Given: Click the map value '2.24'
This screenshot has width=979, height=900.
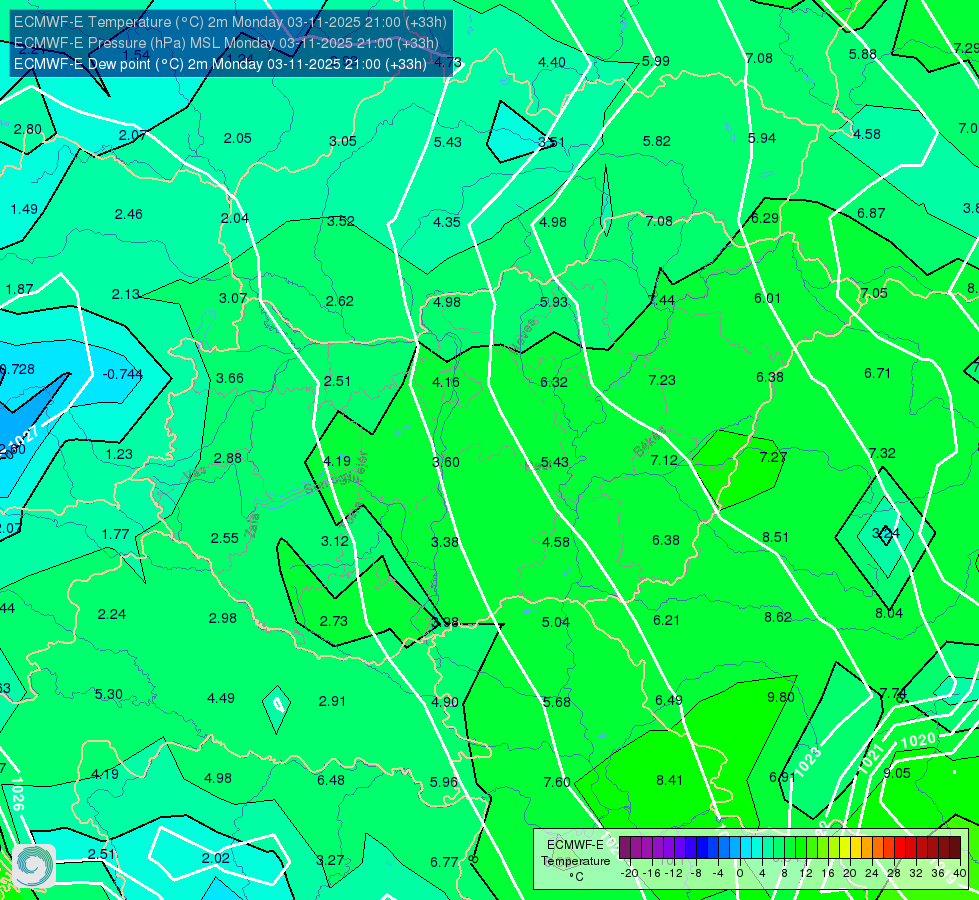Looking at the screenshot, I should tap(112, 615).
